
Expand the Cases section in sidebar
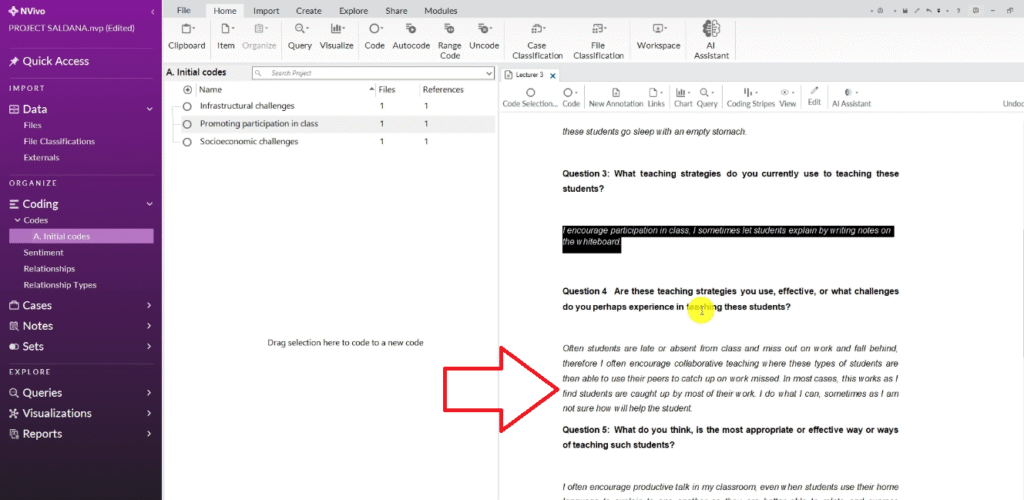pos(148,306)
